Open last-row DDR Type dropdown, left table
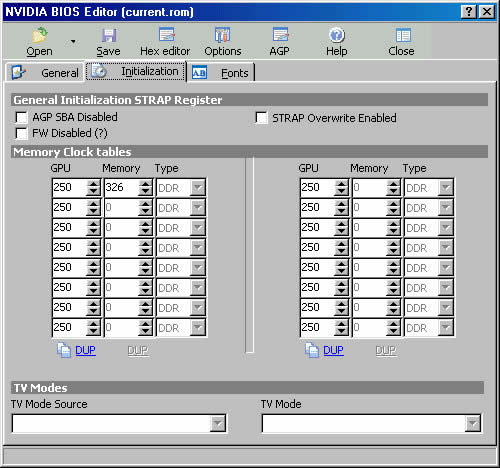Viewport: 500px width, 468px height. 198,328
